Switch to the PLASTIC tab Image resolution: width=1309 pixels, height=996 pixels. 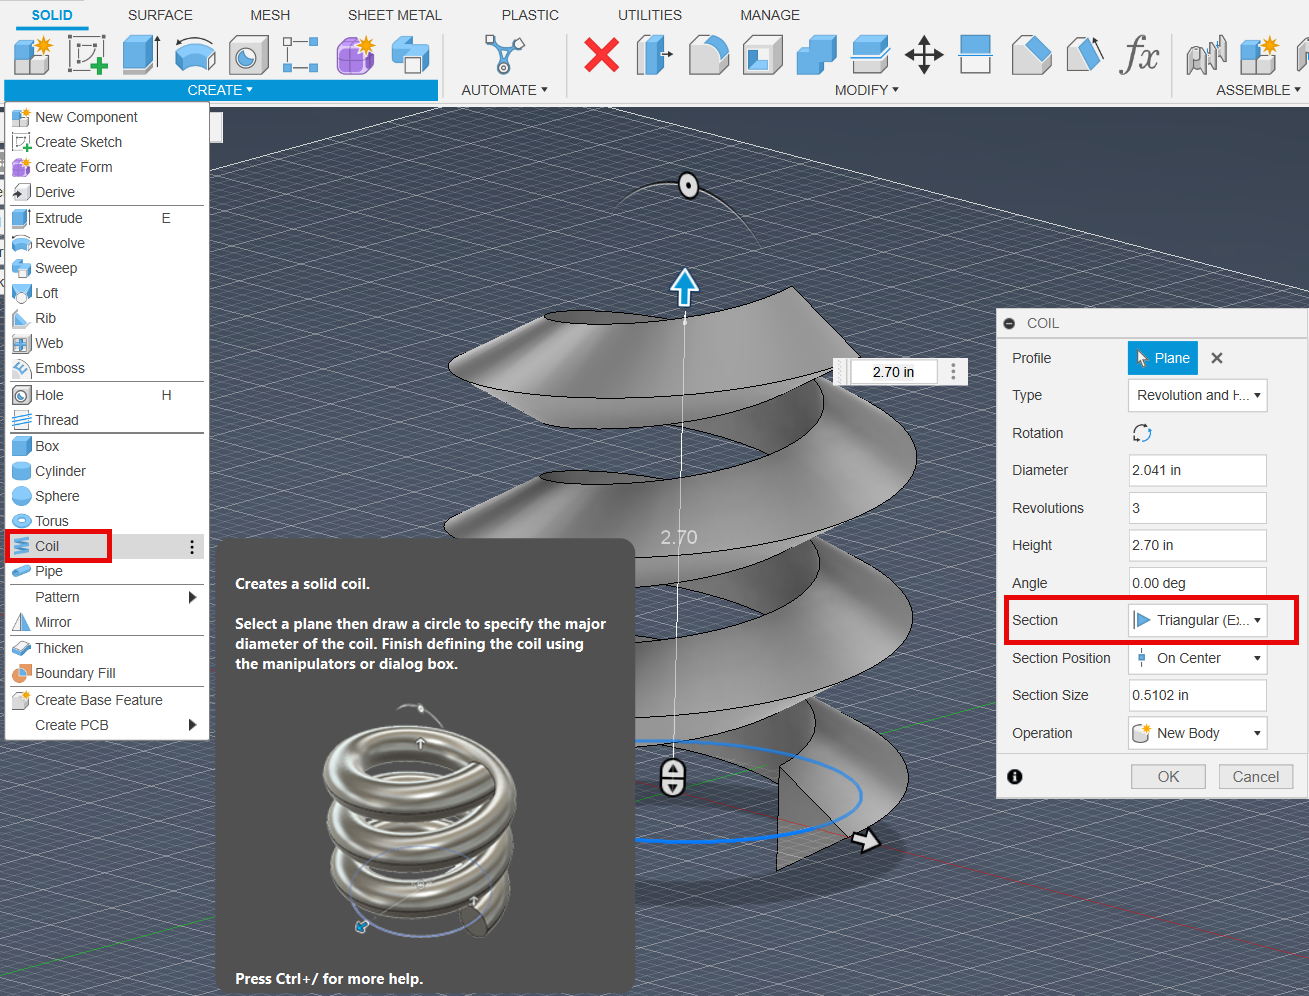click(x=530, y=15)
